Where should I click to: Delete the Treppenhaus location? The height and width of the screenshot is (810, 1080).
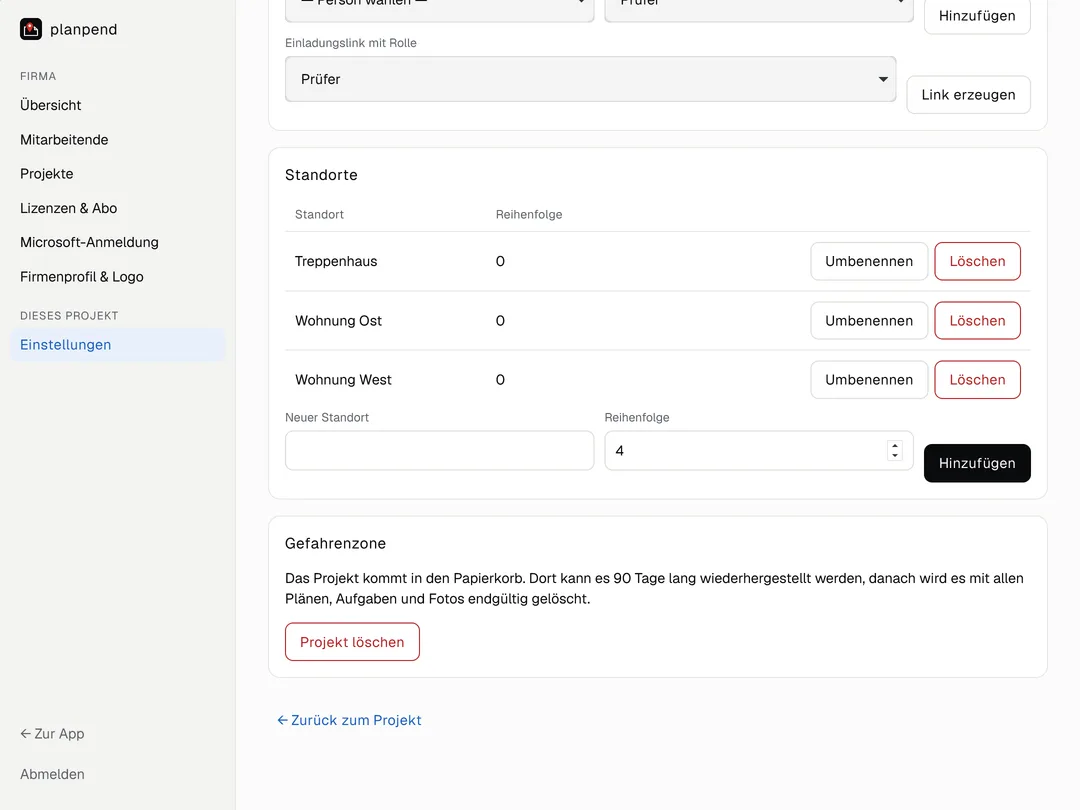click(x=977, y=261)
